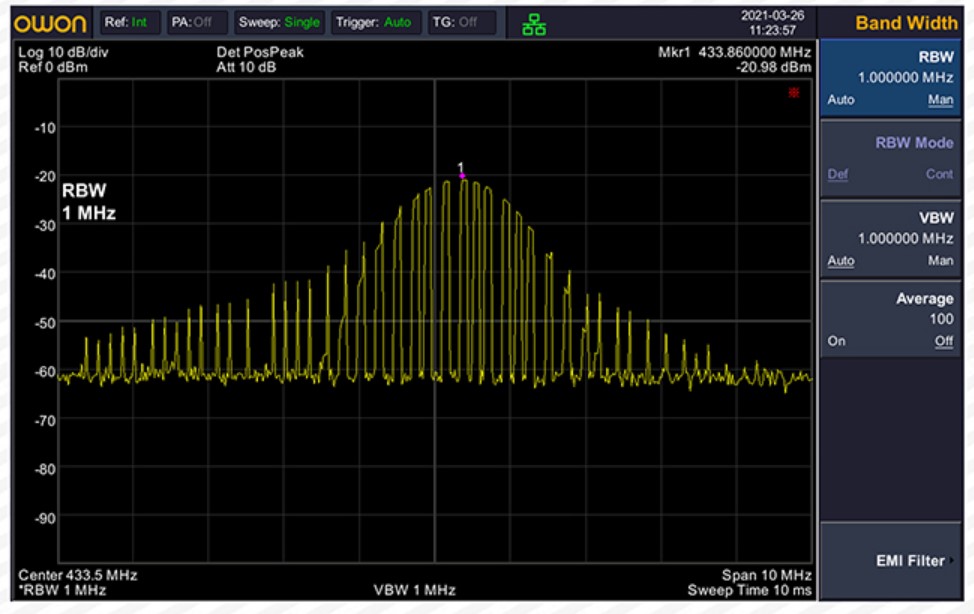974x614 pixels.
Task: Select the RBW 1.000000 MHz softkey
Action: click(890, 78)
